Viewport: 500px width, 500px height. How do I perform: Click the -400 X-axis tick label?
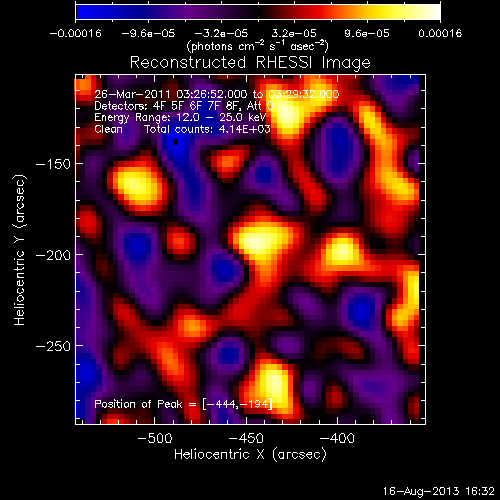click(337, 438)
